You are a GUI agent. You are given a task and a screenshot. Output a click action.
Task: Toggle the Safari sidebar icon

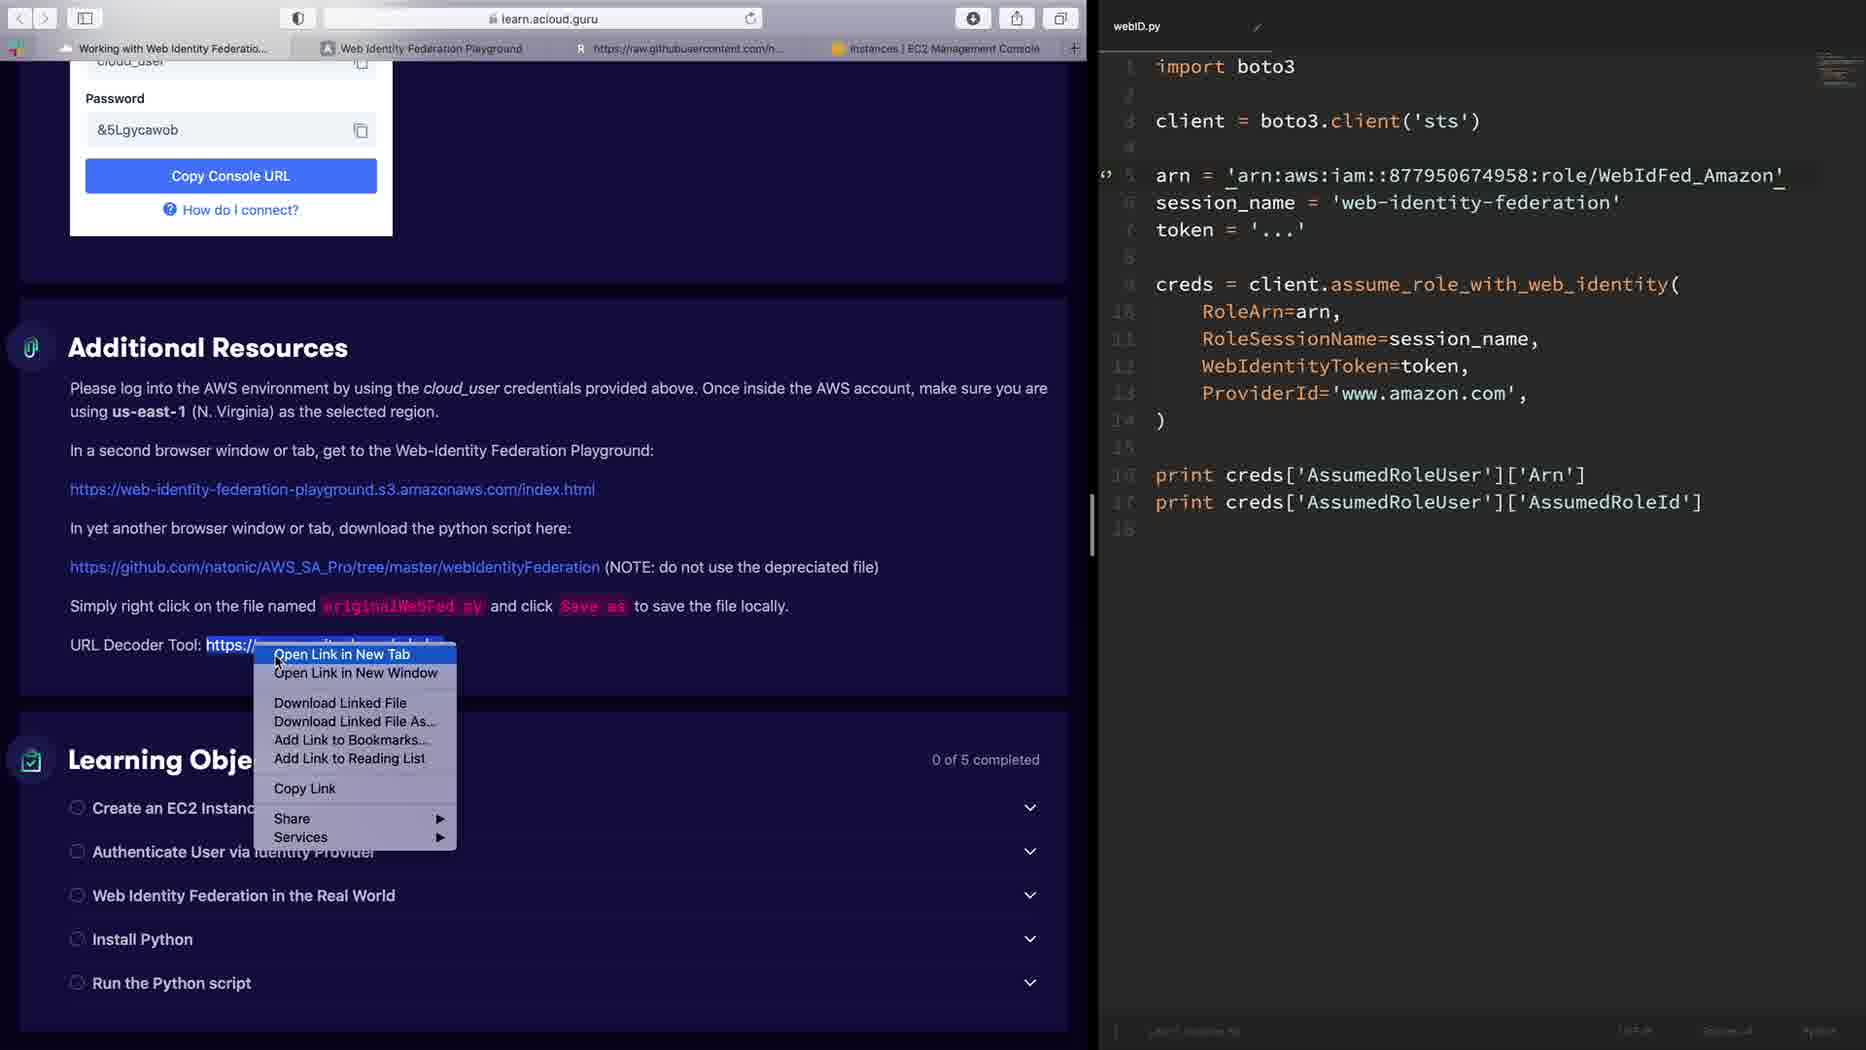(x=85, y=18)
